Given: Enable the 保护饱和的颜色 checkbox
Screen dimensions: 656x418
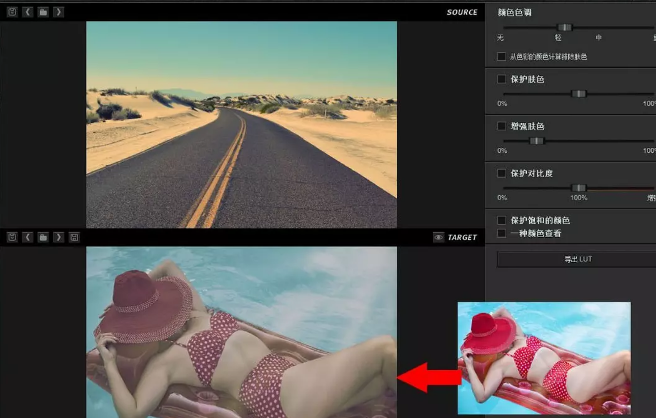Looking at the screenshot, I should point(501,220).
